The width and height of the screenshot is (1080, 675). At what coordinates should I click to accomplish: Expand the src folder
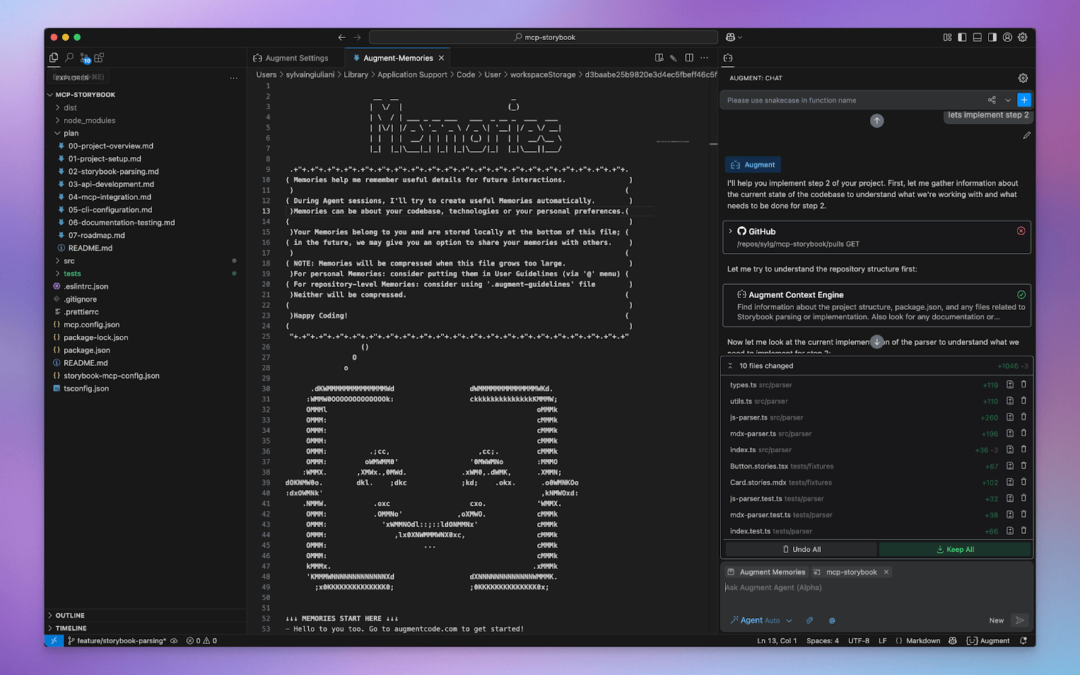click(x=69, y=260)
